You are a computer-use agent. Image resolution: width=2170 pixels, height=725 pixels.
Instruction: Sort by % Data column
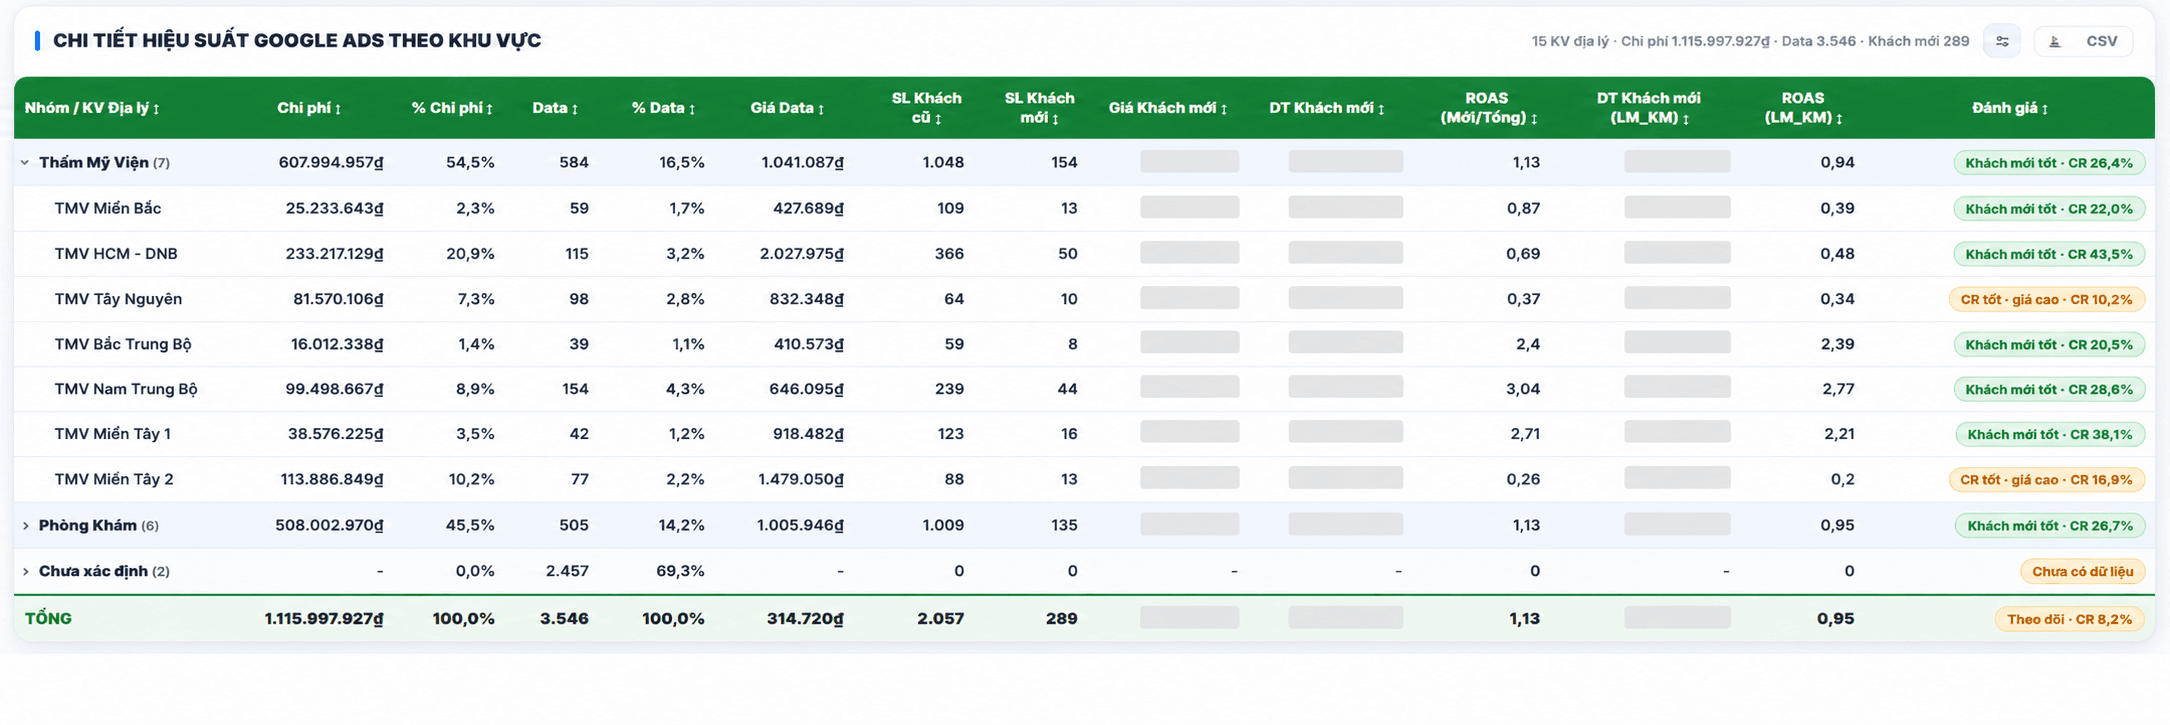click(x=663, y=108)
